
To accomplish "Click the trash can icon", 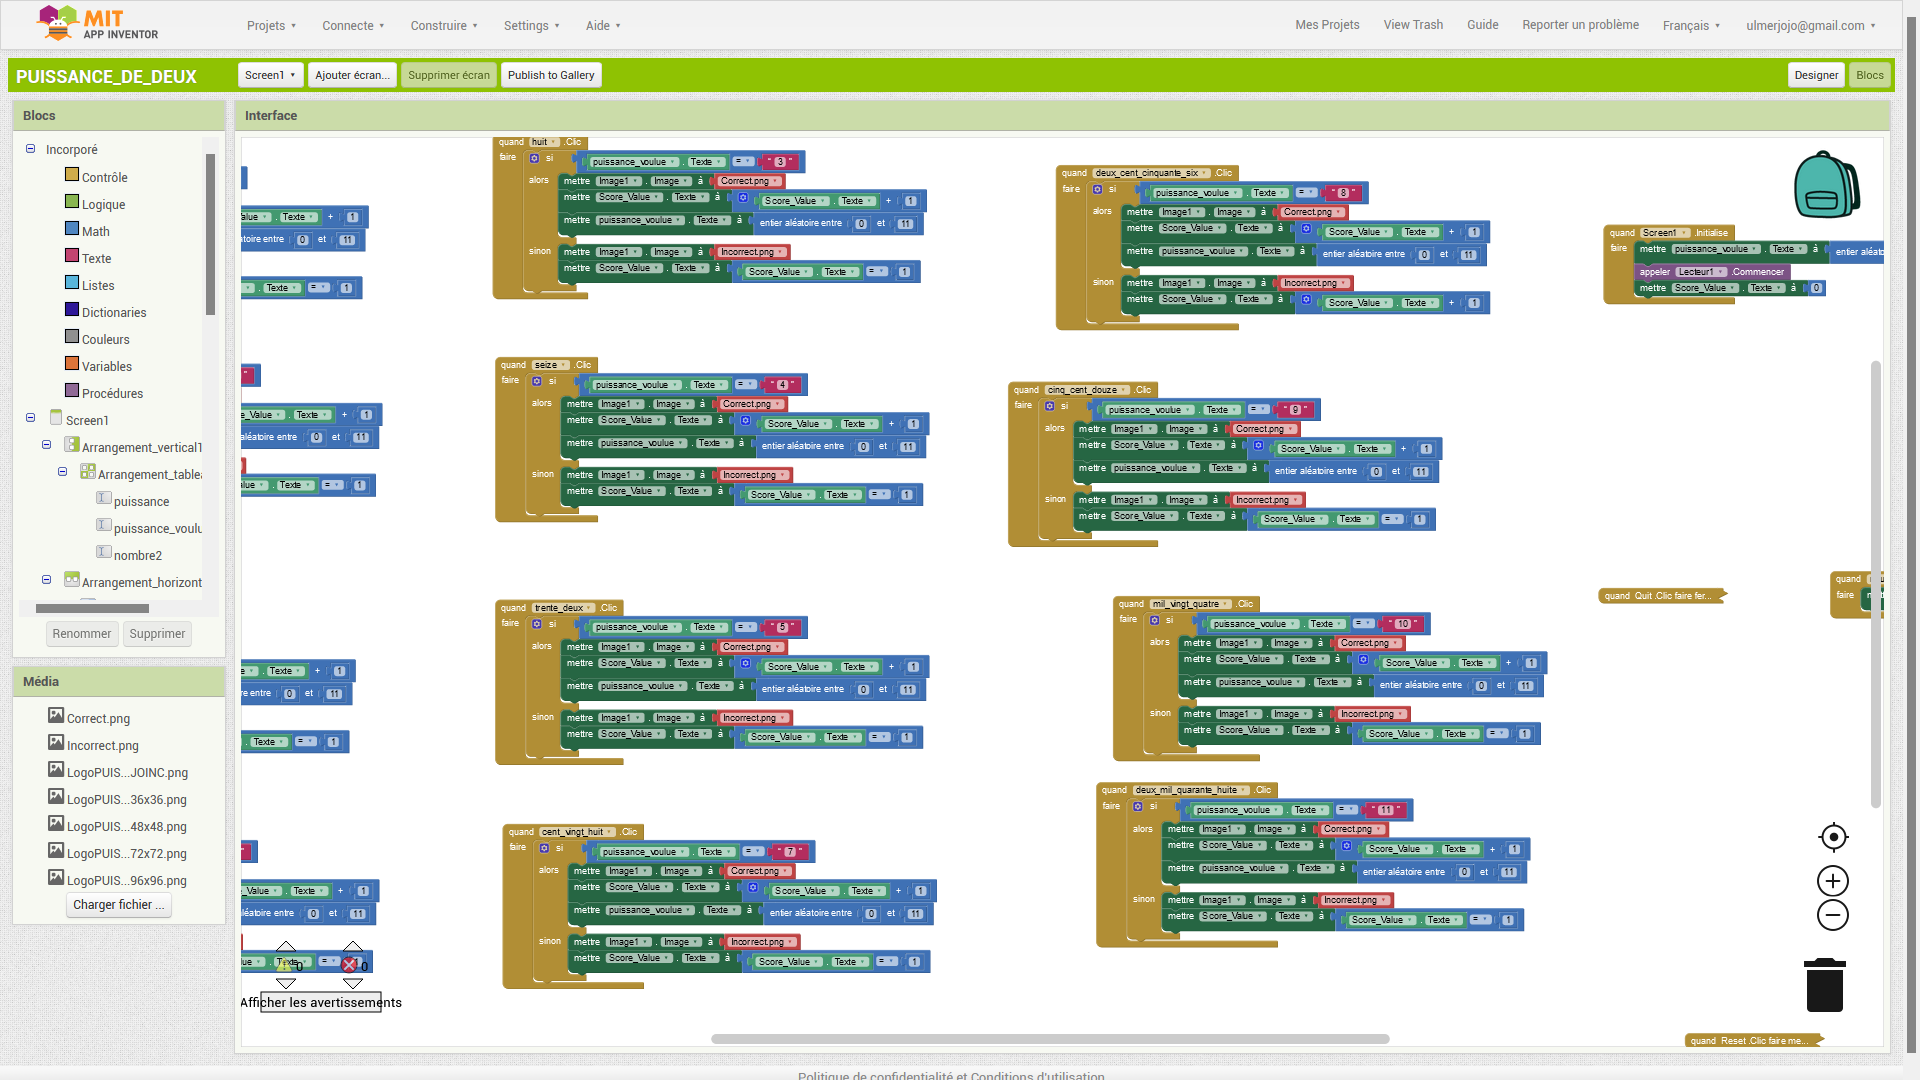I will tap(1824, 985).
